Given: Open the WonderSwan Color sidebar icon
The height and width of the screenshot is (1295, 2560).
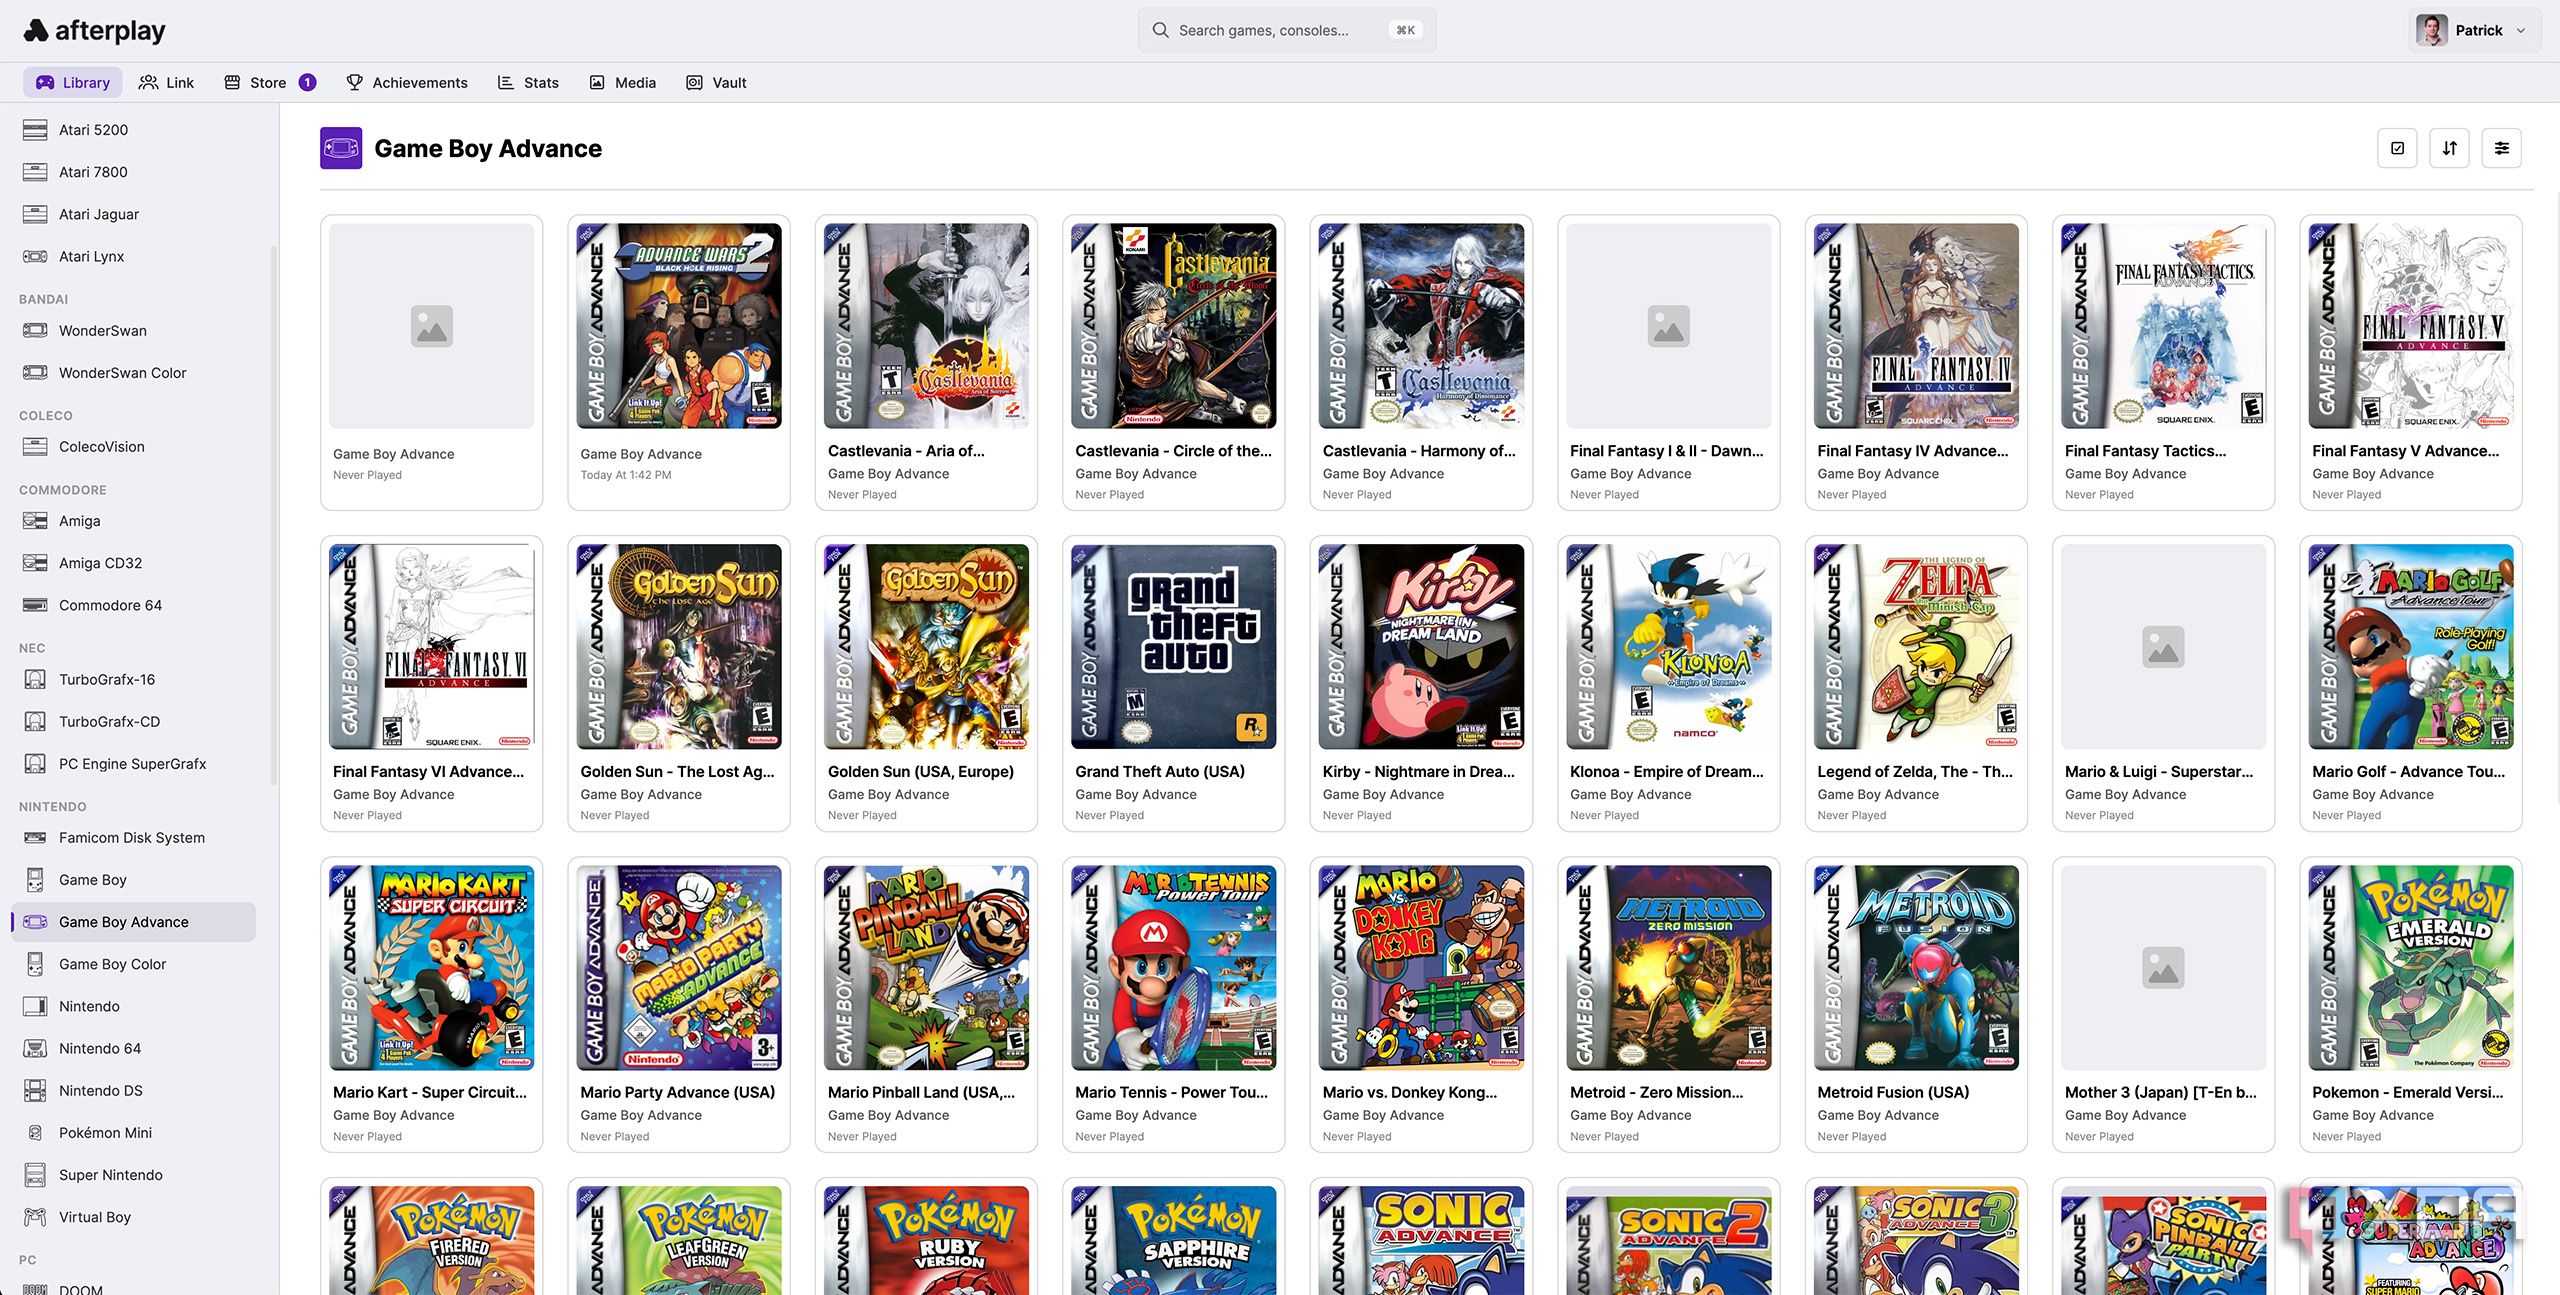Looking at the screenshot, I should pos(35,373).
